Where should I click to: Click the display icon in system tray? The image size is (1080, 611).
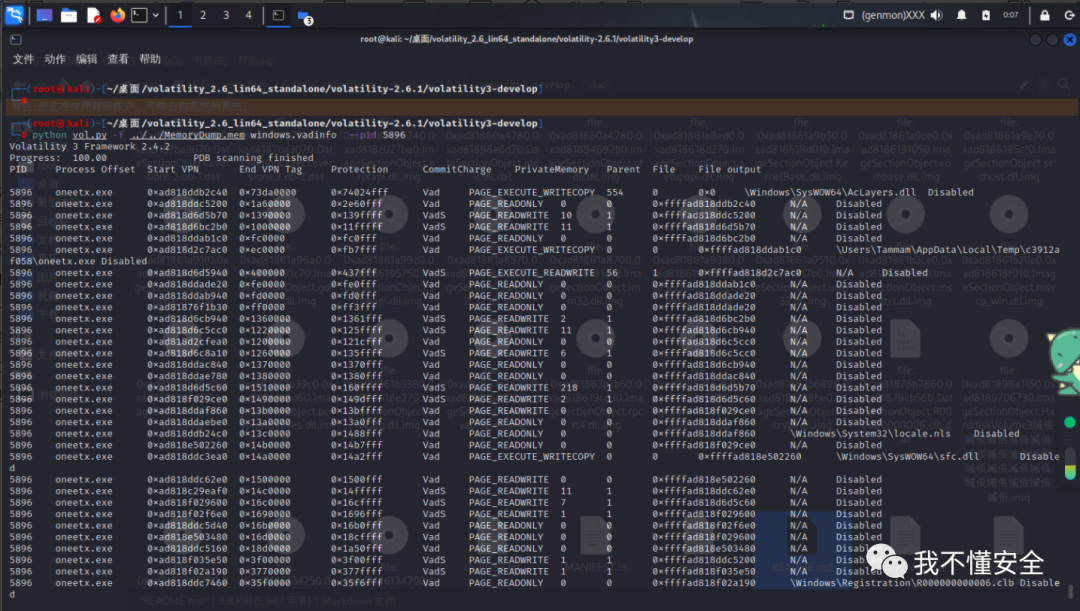point(849,14)
